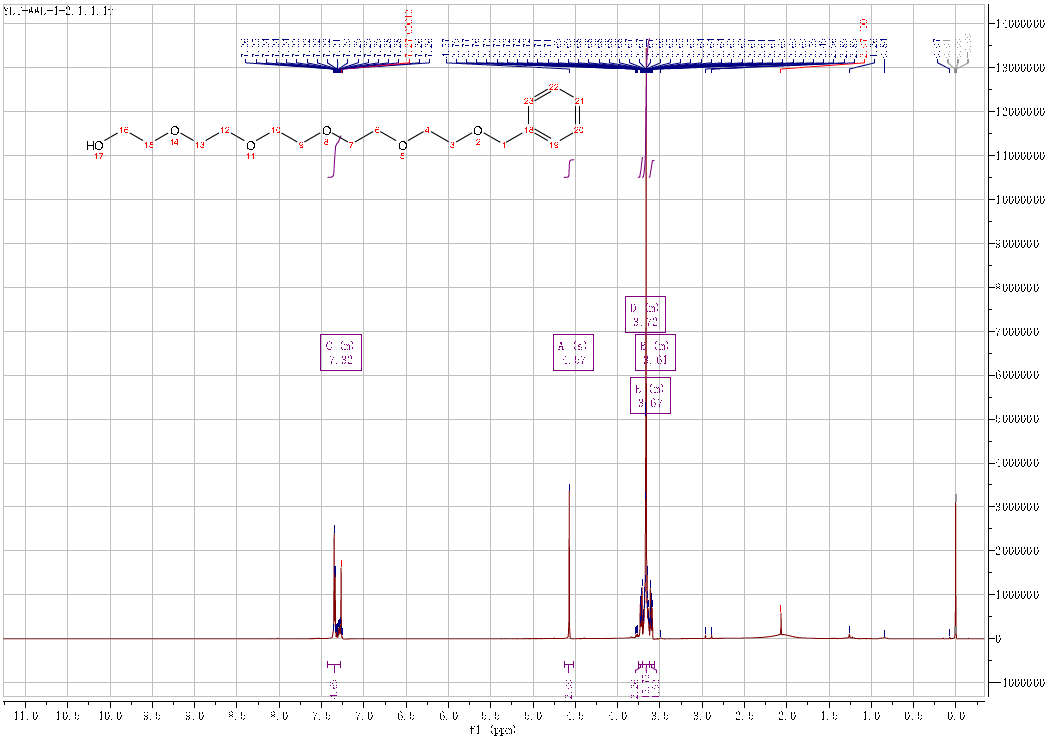Click the 13000000 intensity axis label
1050x739 pixels.
[x=1020, y=68]
